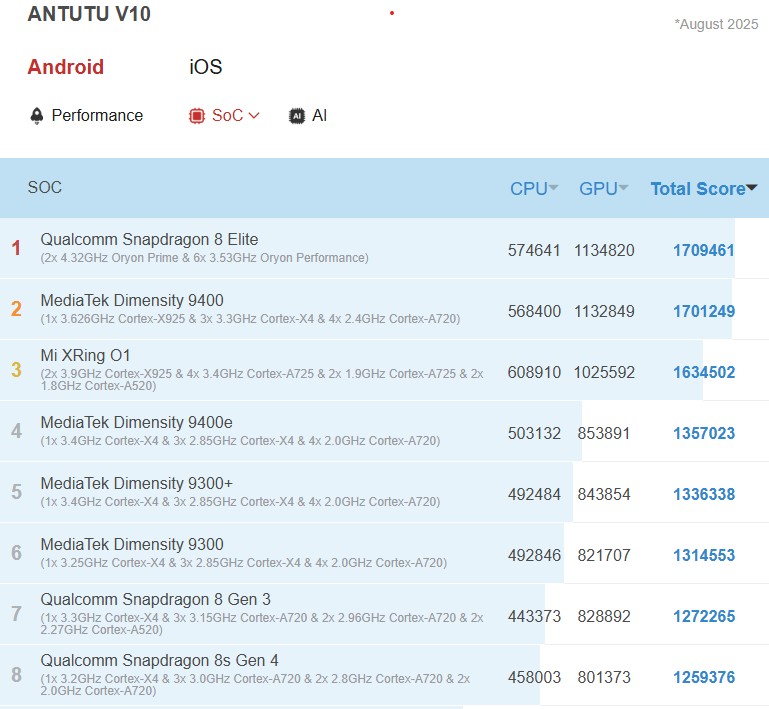Select the SoC tab label
Image resolution: width=769 pixels, height=709 pixels.
227,116
